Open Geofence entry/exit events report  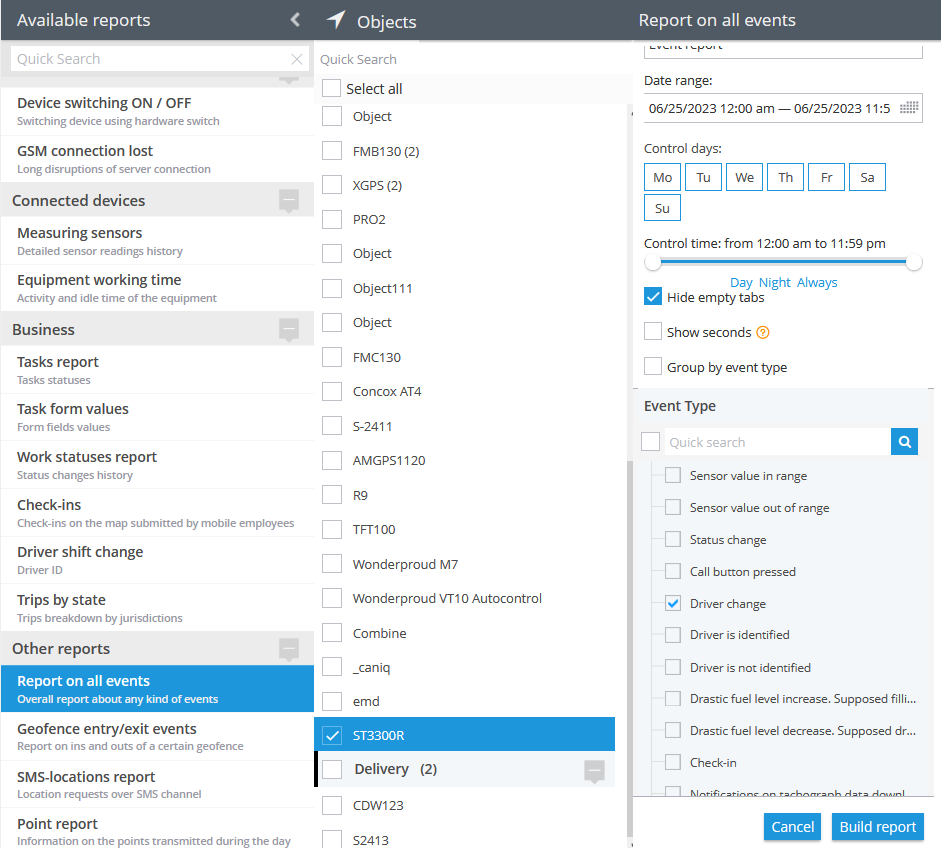pos(157,736)
